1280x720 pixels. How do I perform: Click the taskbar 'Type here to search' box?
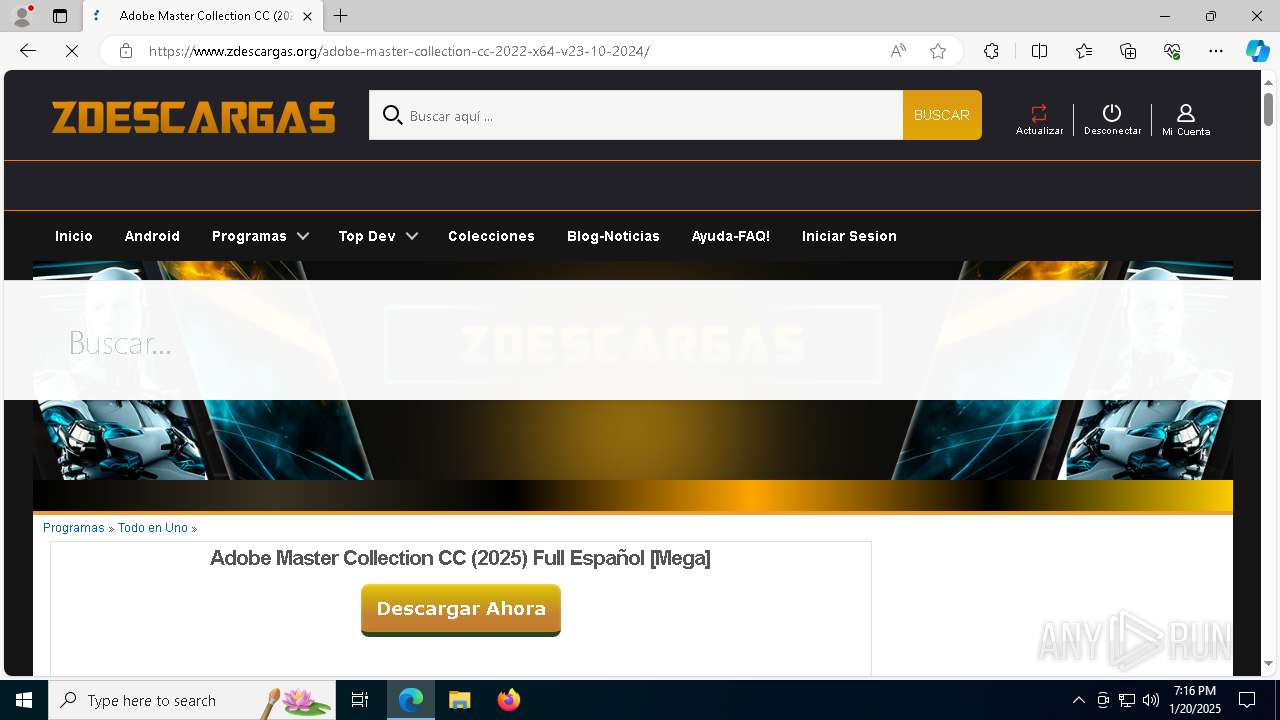click(x=192, y=700)
